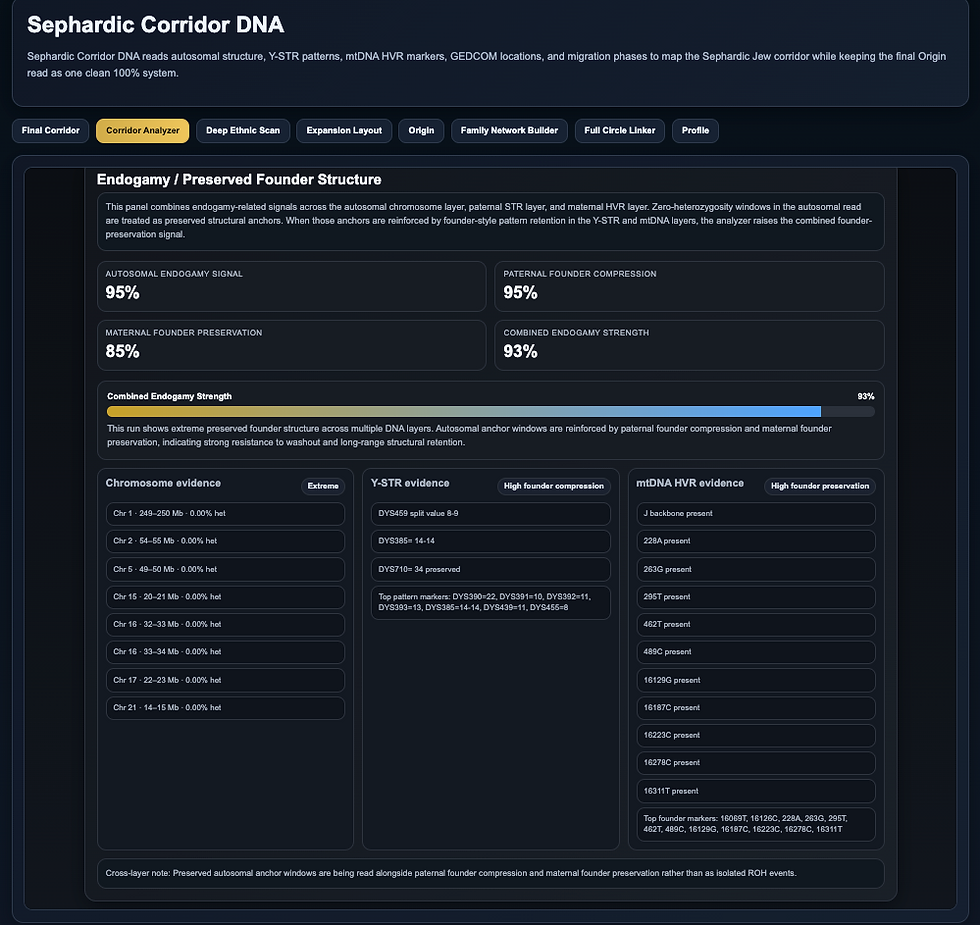Open the Profile tab
This screenshot has width=980, height=925.
click(x=696, y=131)
